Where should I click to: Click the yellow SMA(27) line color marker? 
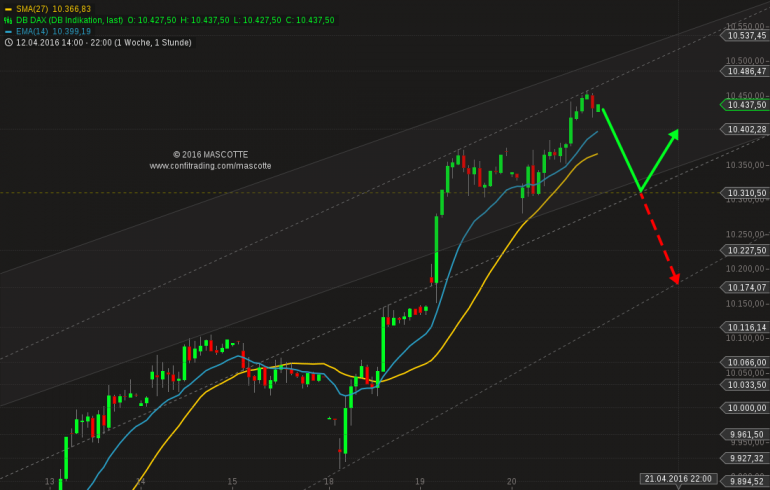tap(8, 9)
